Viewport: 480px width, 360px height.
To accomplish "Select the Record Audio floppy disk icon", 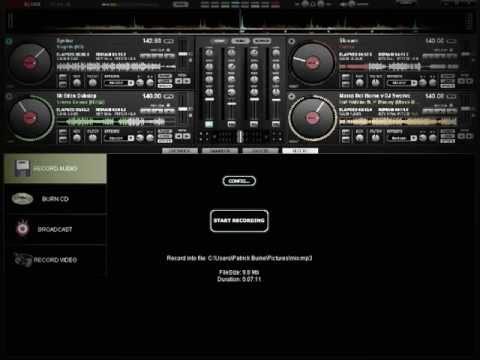I will (22, 168).
